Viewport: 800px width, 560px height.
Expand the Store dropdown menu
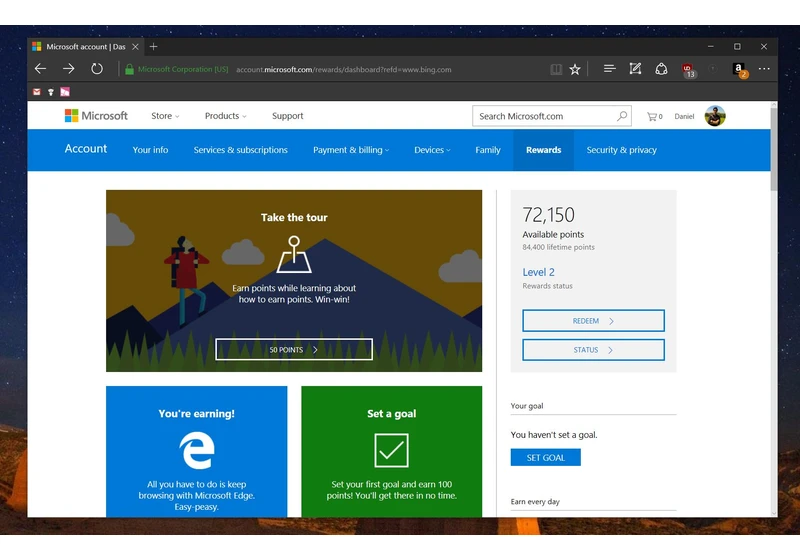pyautogui.click(x=165, y=116)
